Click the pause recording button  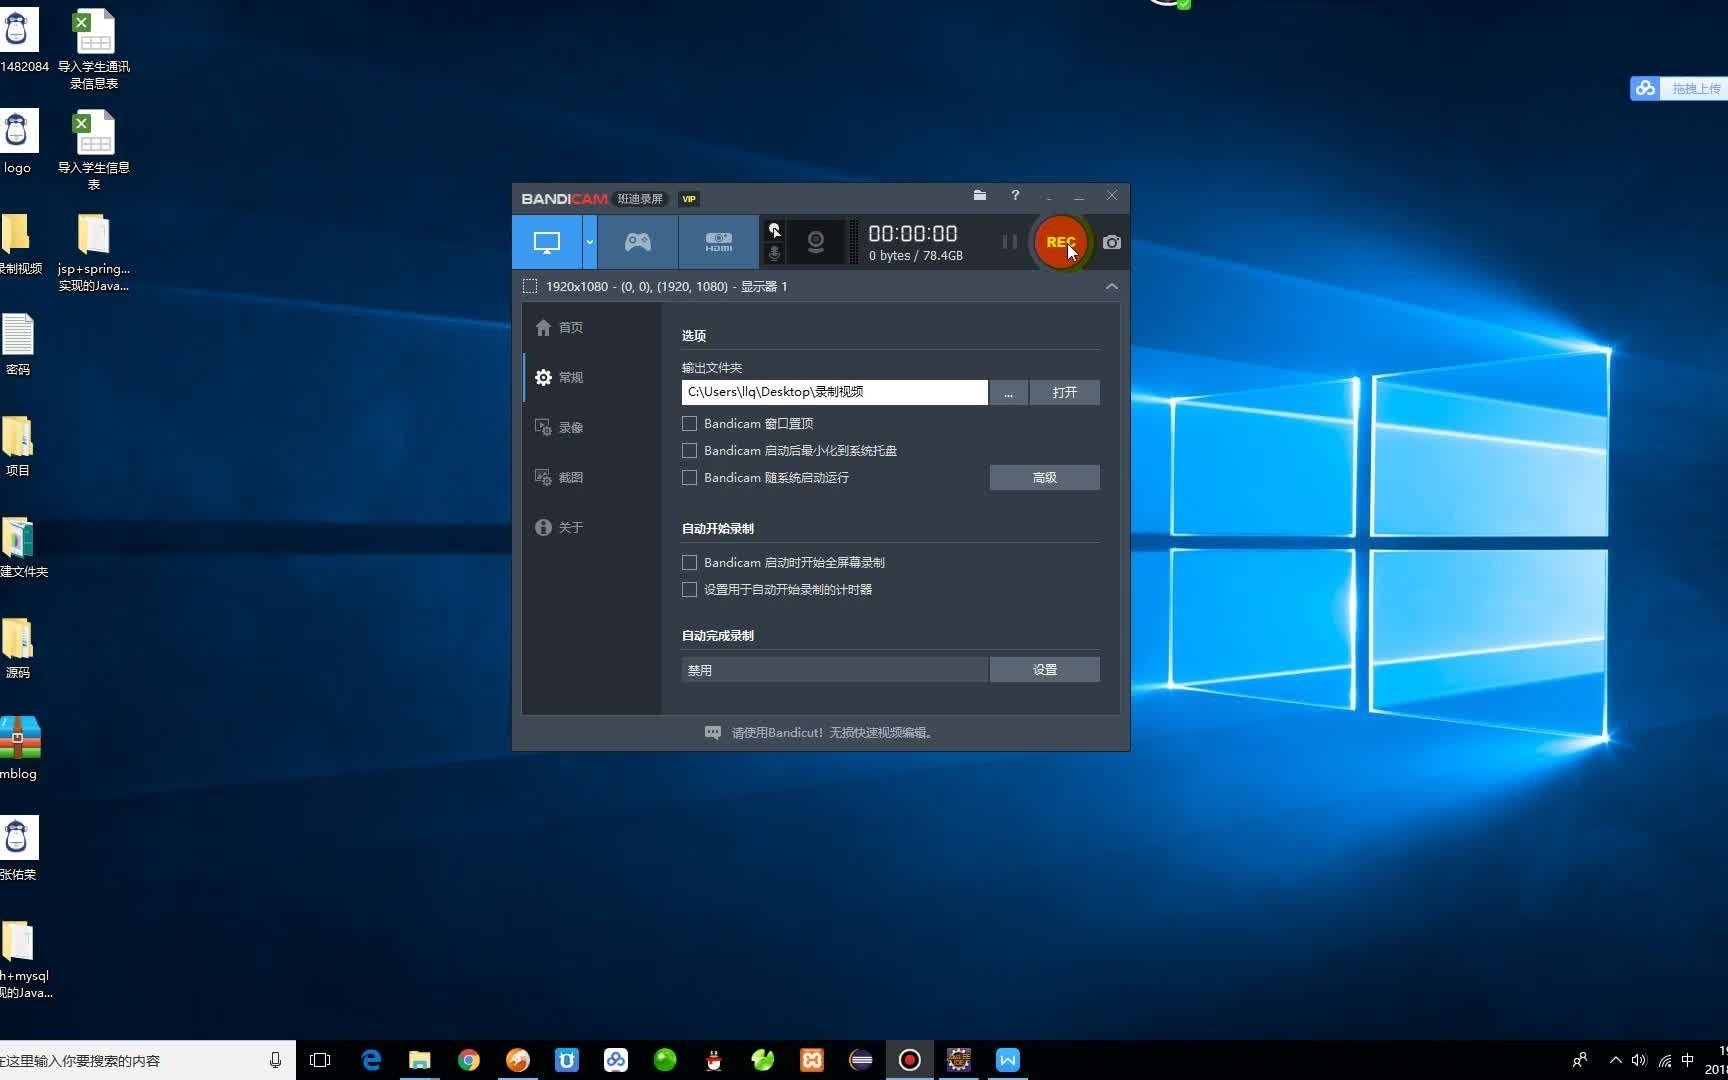(1009, 242)
